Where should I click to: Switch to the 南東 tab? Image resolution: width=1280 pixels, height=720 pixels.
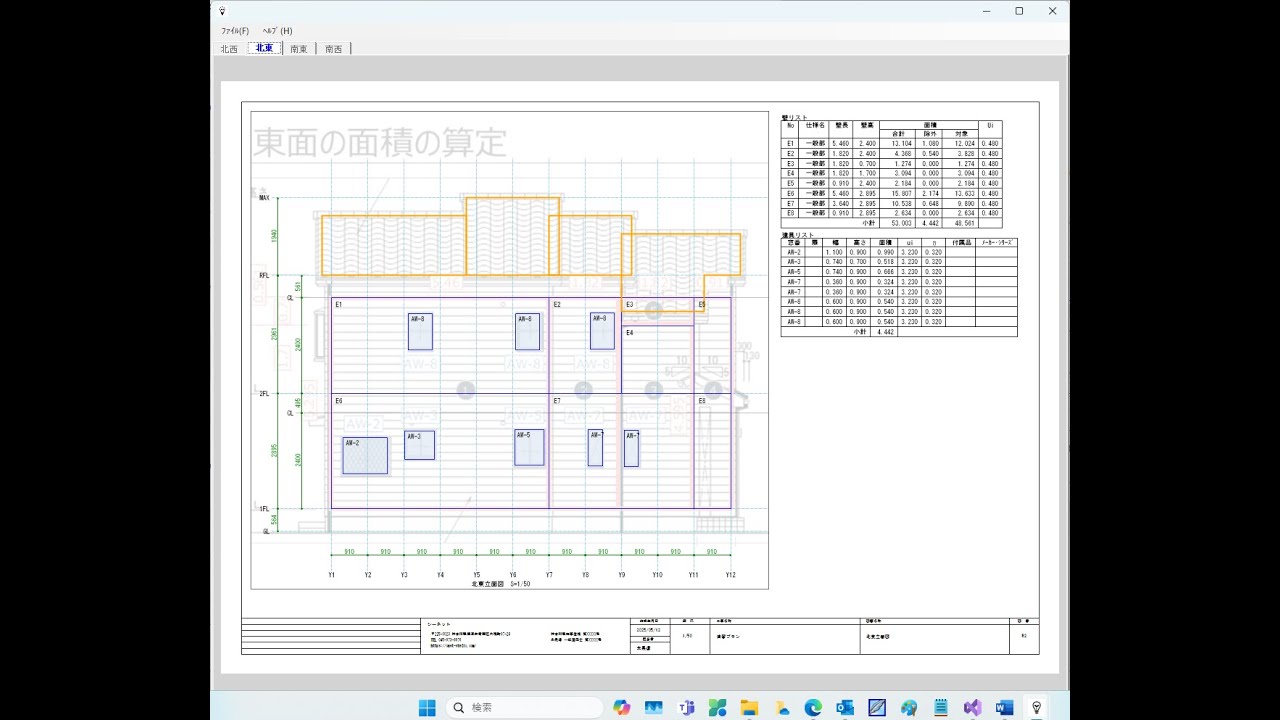tap(299, 48)
